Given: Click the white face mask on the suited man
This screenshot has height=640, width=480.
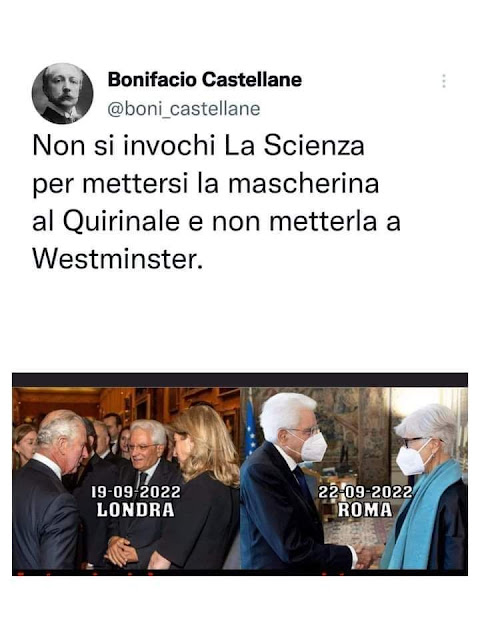Looking at the screenshot, I should click(312, 447).
